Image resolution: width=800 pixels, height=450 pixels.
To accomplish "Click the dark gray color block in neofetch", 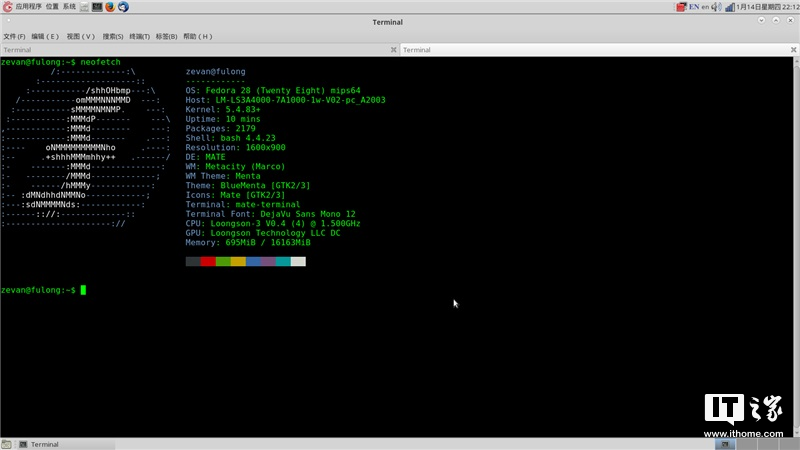I will (193, 261).
